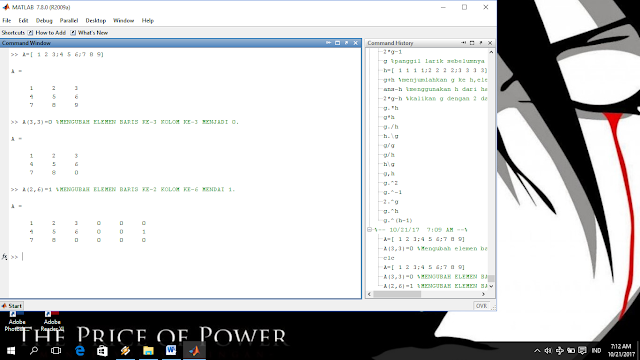Open the action center notification icon

582,351
